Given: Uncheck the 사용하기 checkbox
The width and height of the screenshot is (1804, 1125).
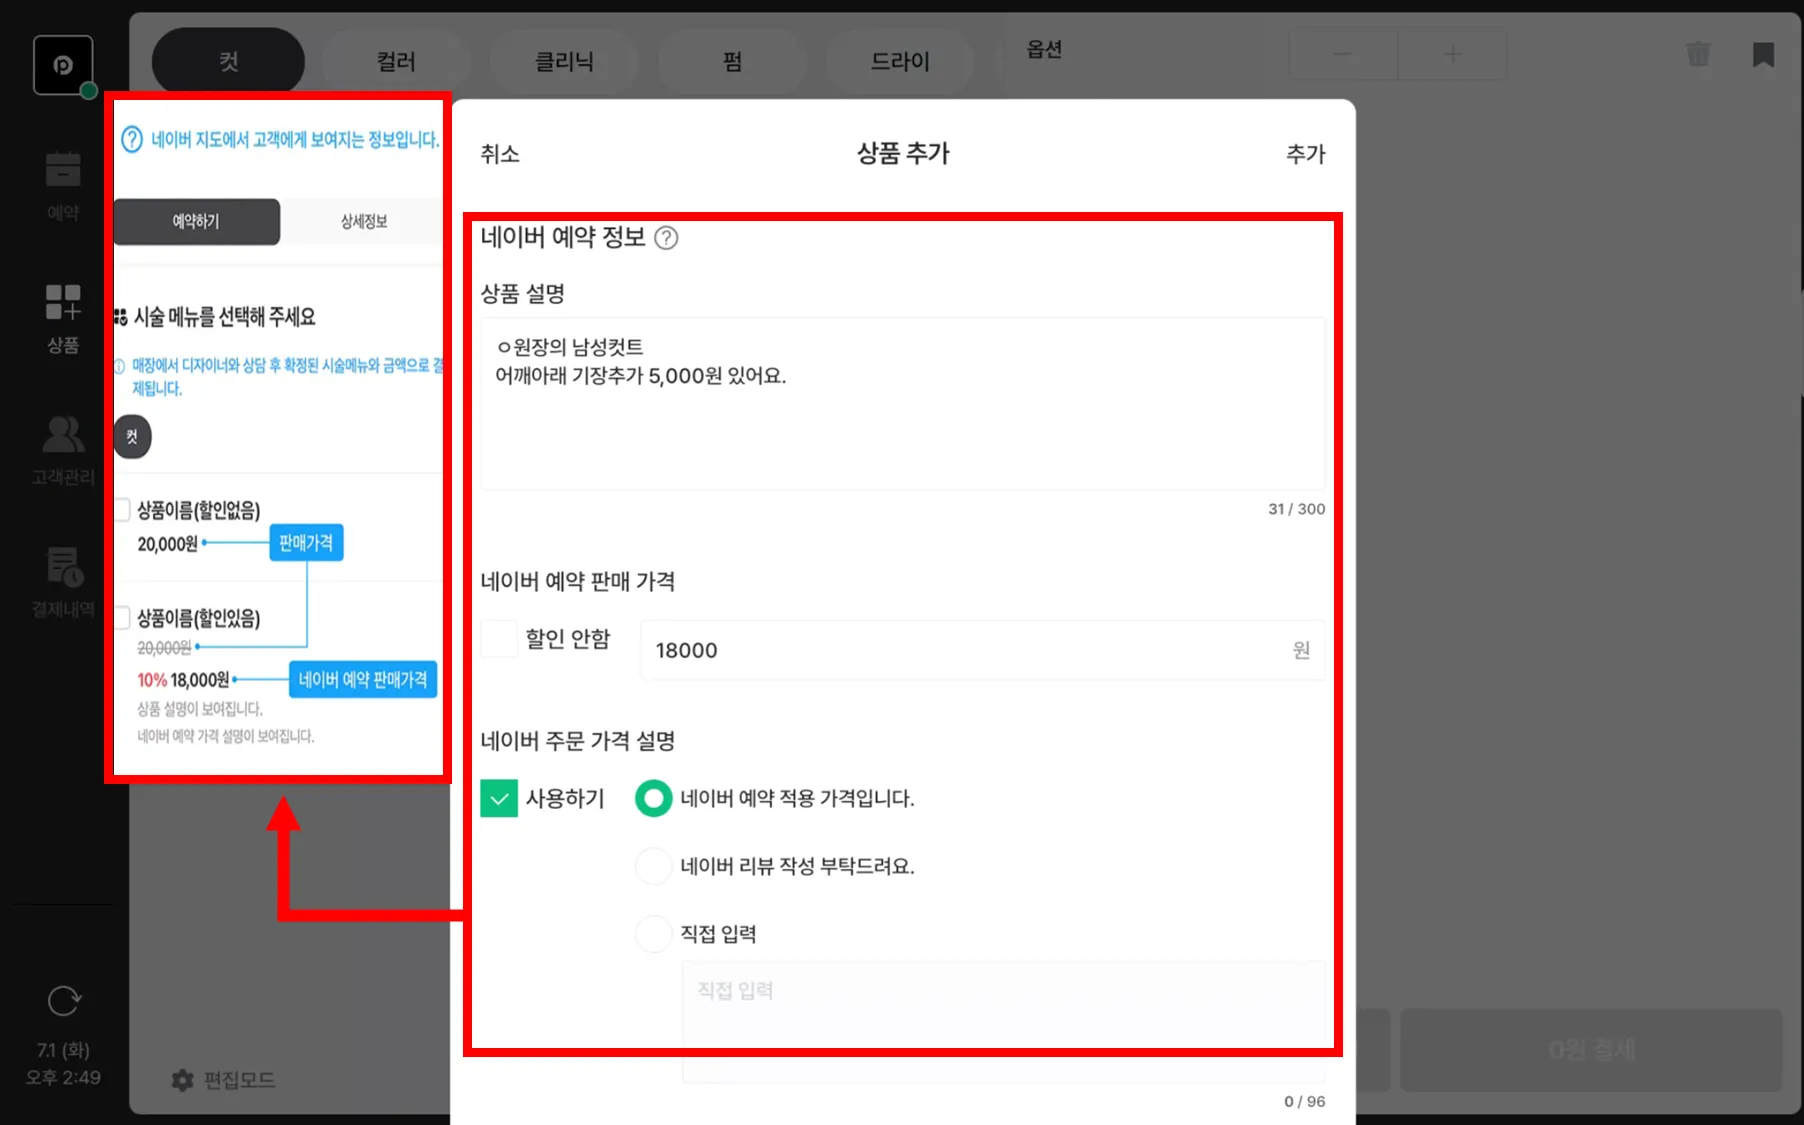Looking at the screenshot, I should [499, 798].
